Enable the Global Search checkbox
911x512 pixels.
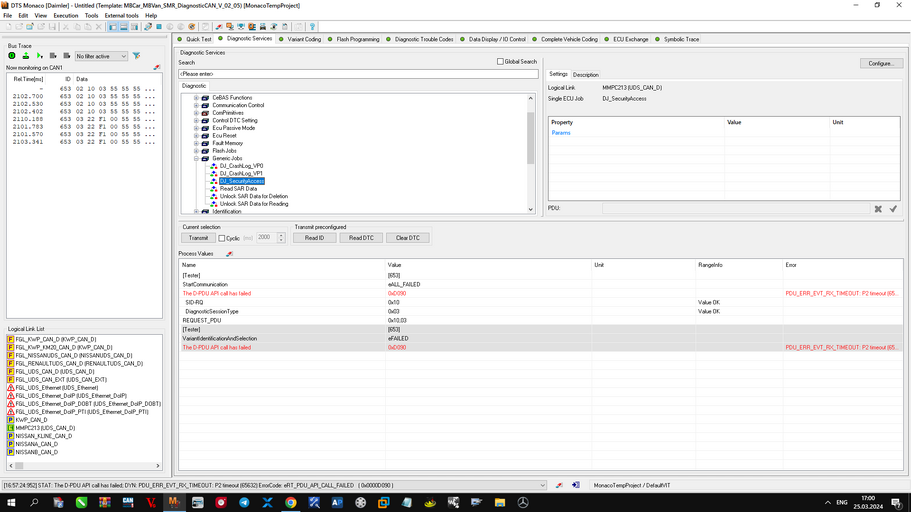(500, 62)
